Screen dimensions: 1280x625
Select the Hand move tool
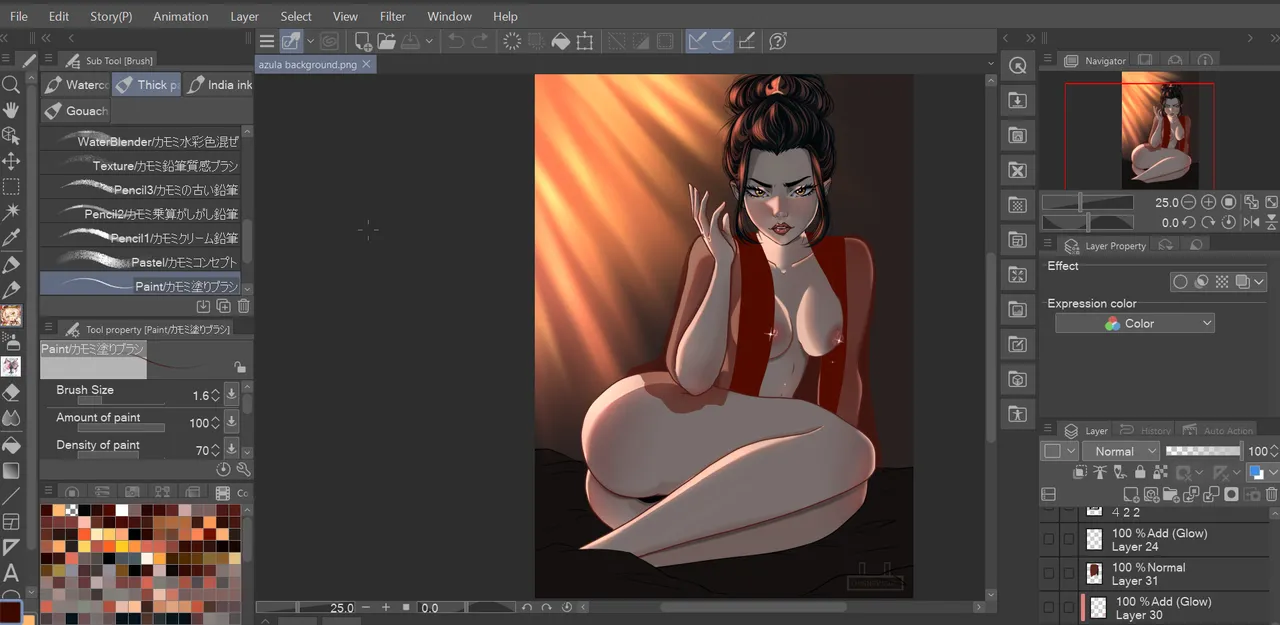(11, 110)
